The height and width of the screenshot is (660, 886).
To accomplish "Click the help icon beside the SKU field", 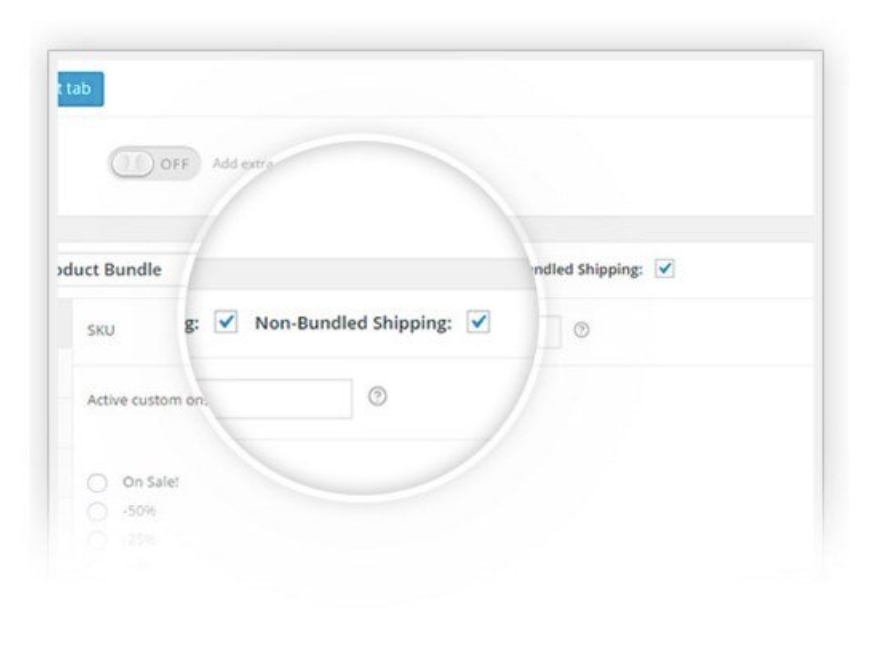I will tap(580, 327).
